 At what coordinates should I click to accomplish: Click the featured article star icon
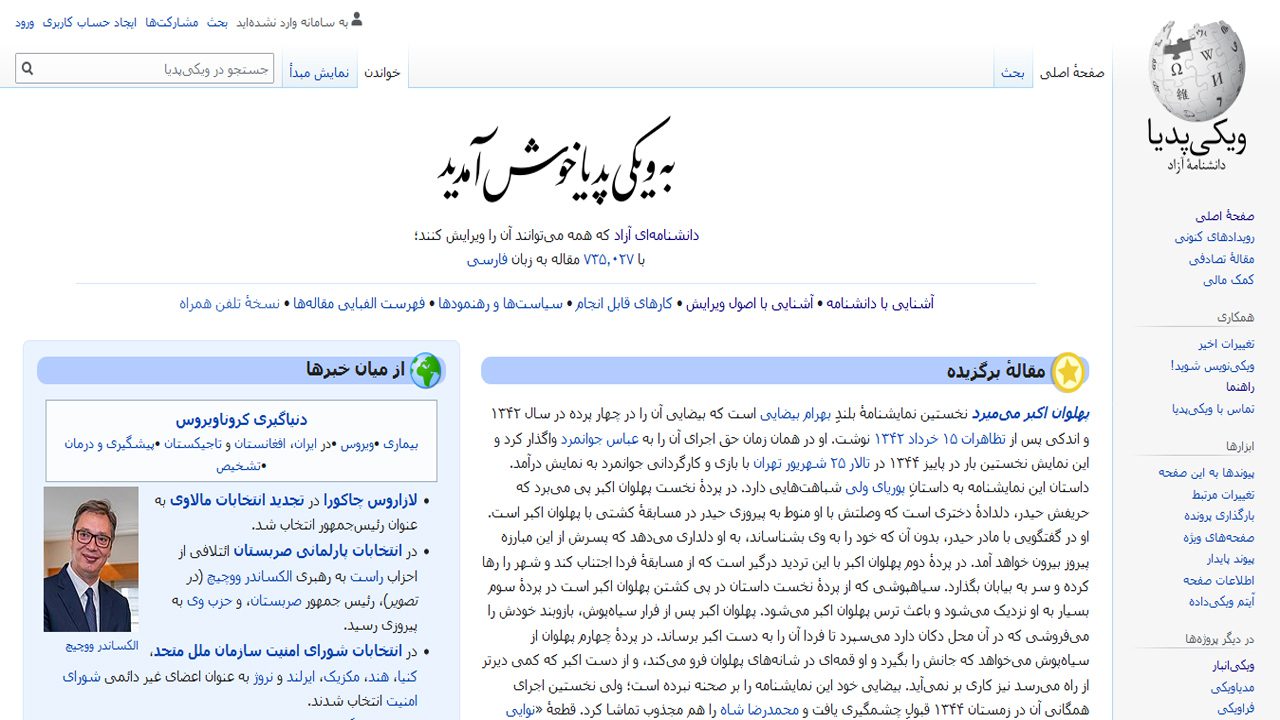1068,372
